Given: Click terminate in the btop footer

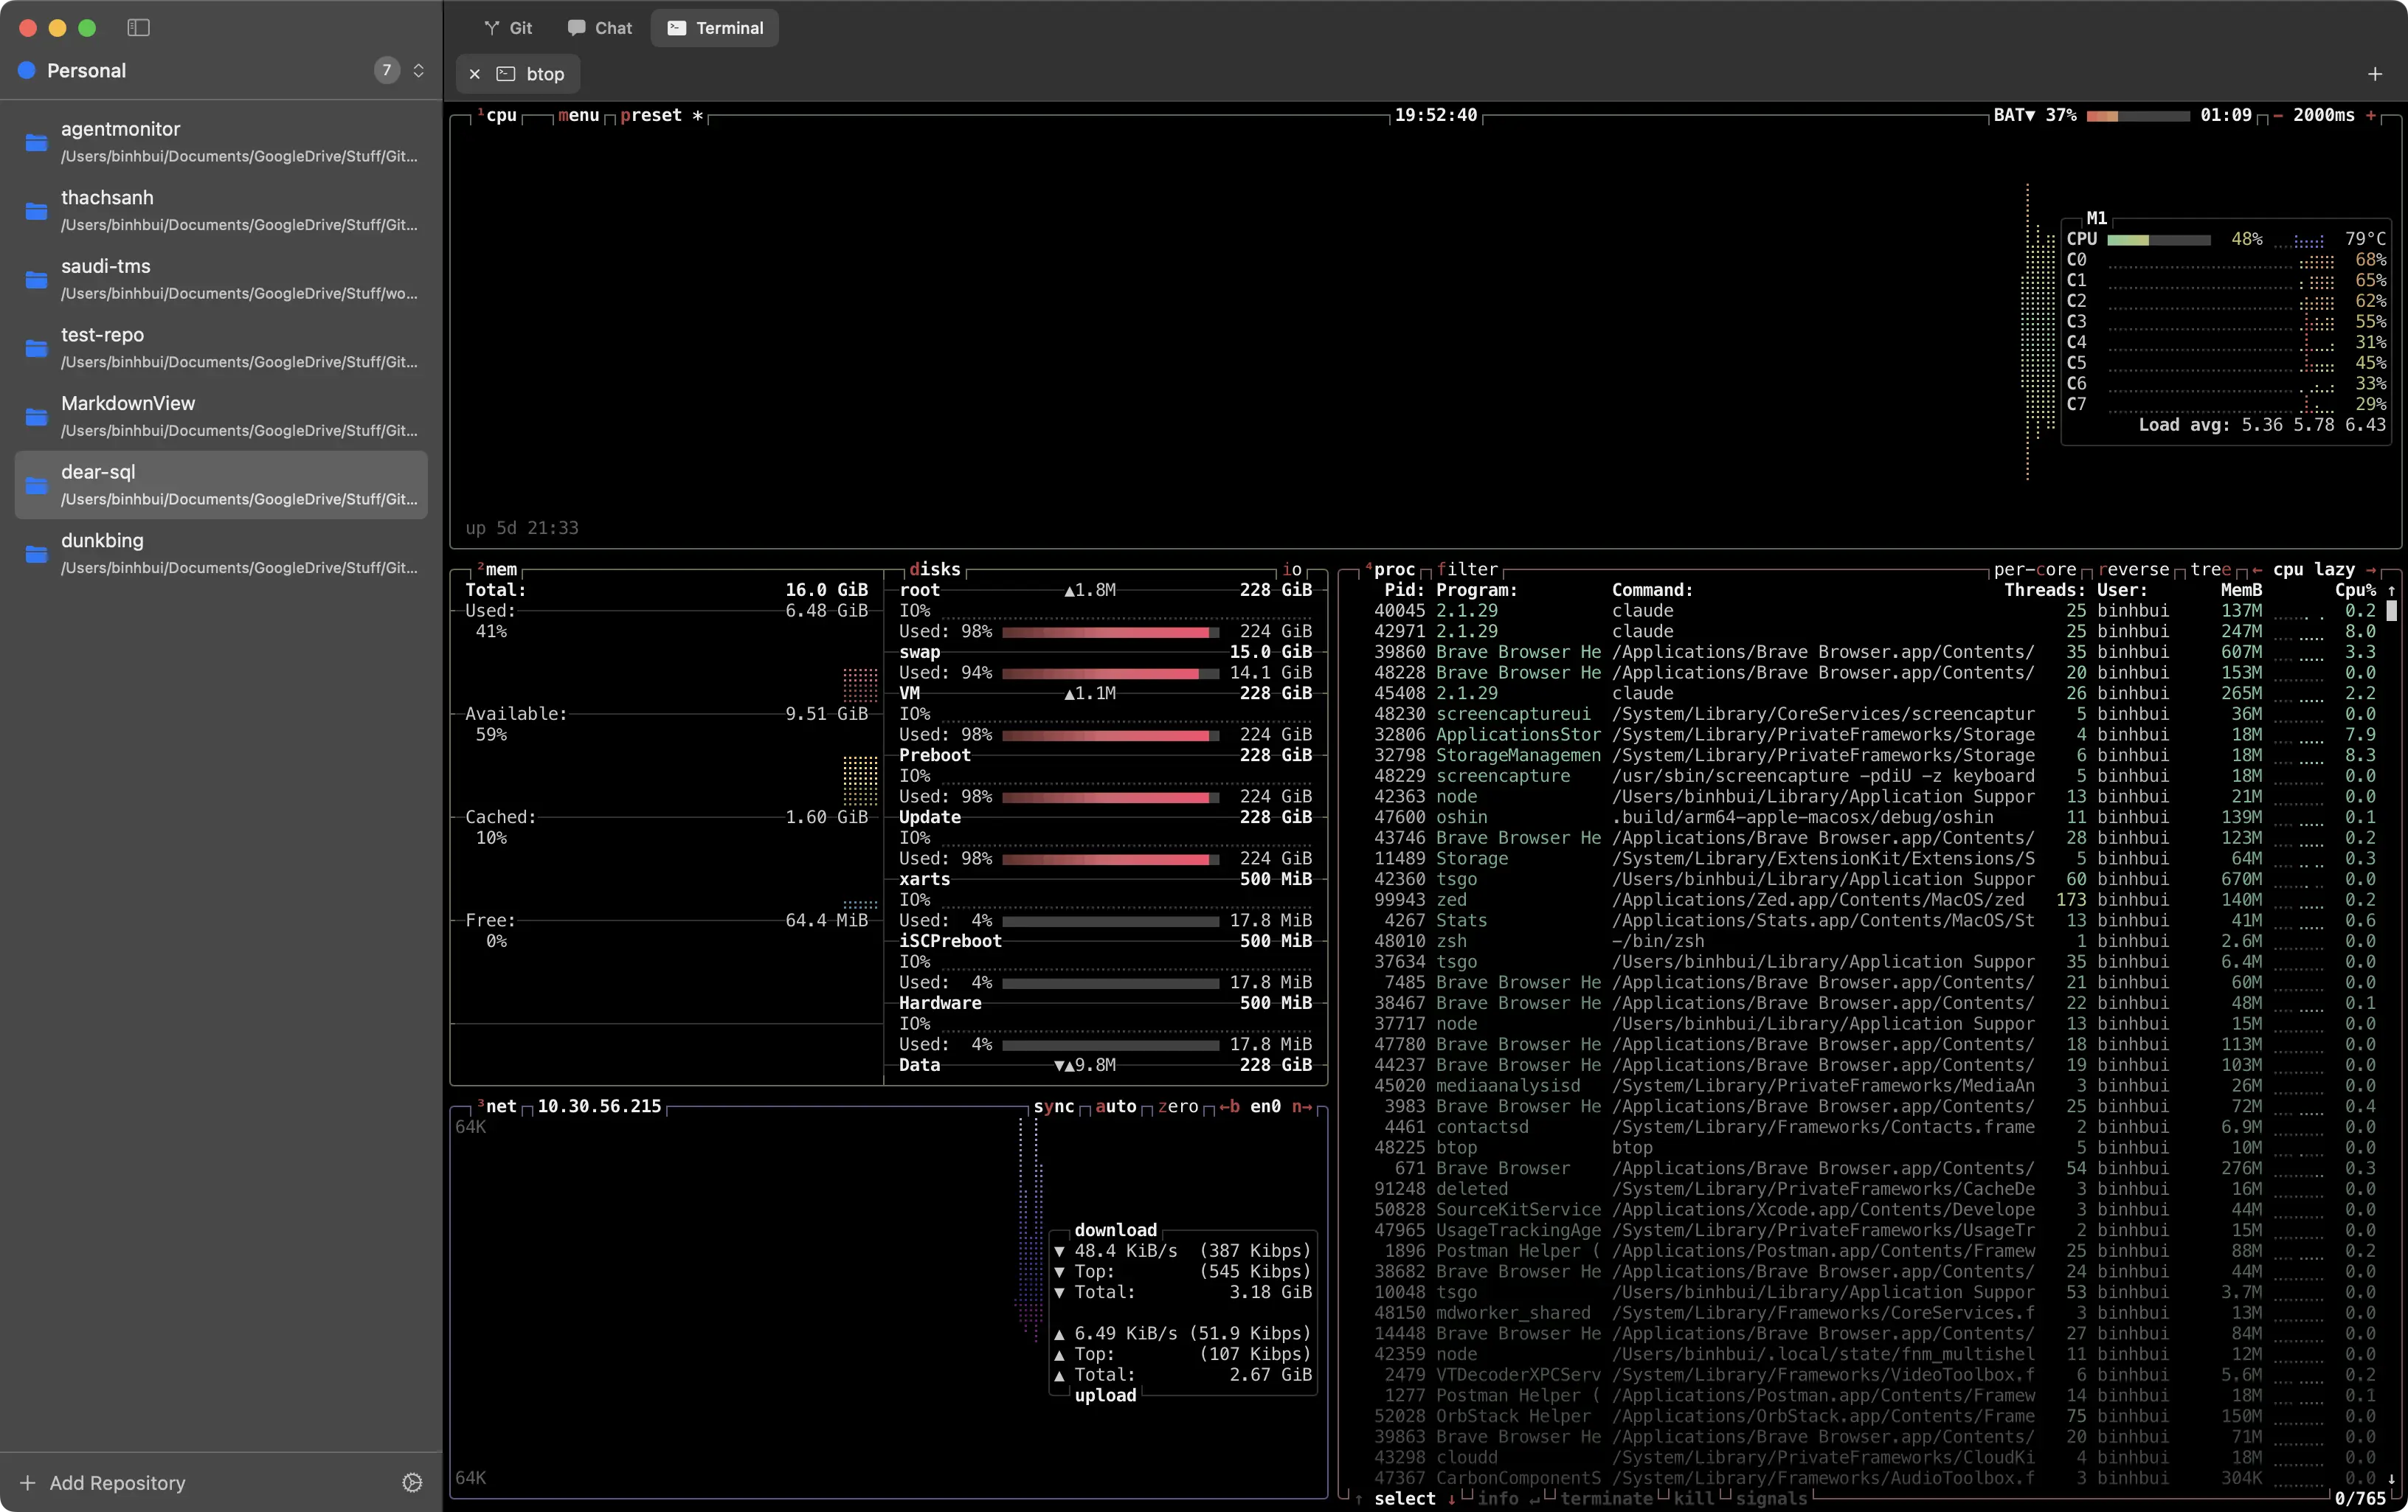Looking at the screenshot, I should (1608, 1498).
